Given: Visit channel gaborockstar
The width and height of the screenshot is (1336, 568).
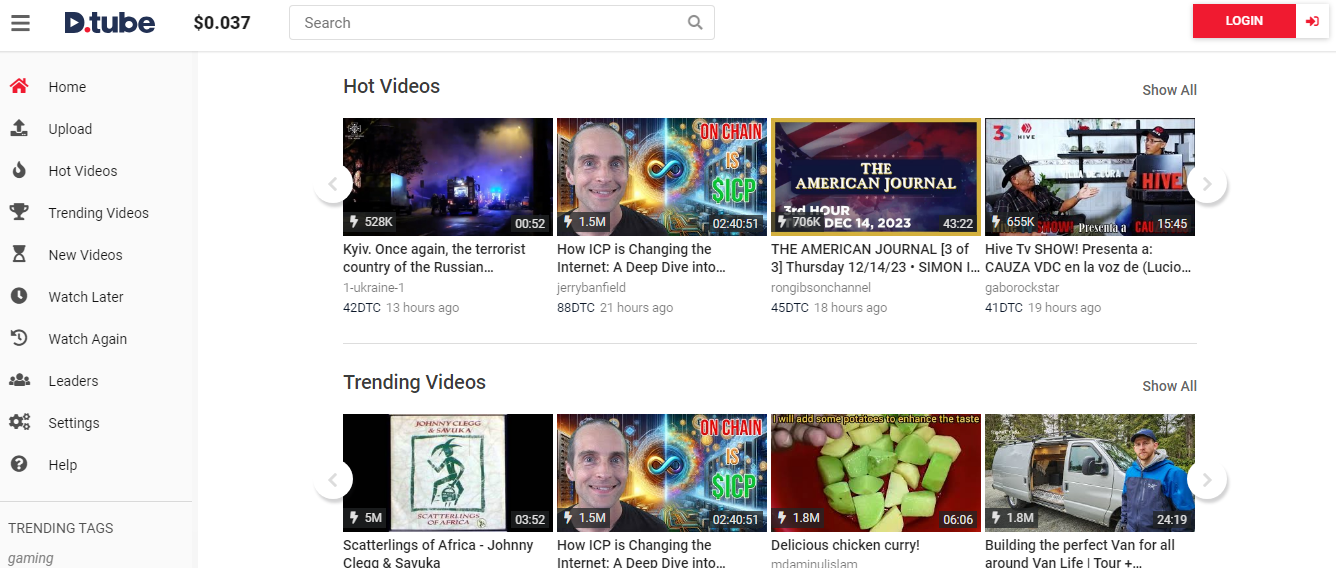Looking at the screenshot, I should tap(1022, 287).
